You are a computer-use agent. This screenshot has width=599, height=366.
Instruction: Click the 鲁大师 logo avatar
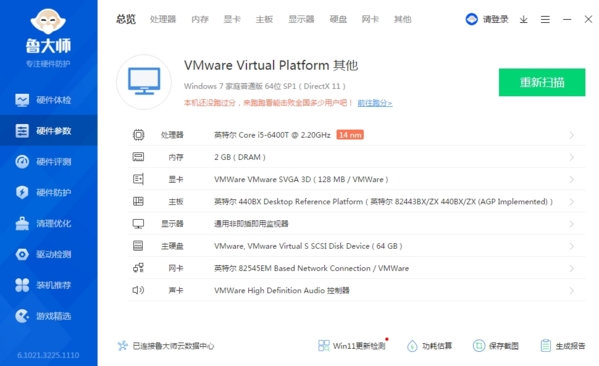pyautogui.click(x=48, y=21)
